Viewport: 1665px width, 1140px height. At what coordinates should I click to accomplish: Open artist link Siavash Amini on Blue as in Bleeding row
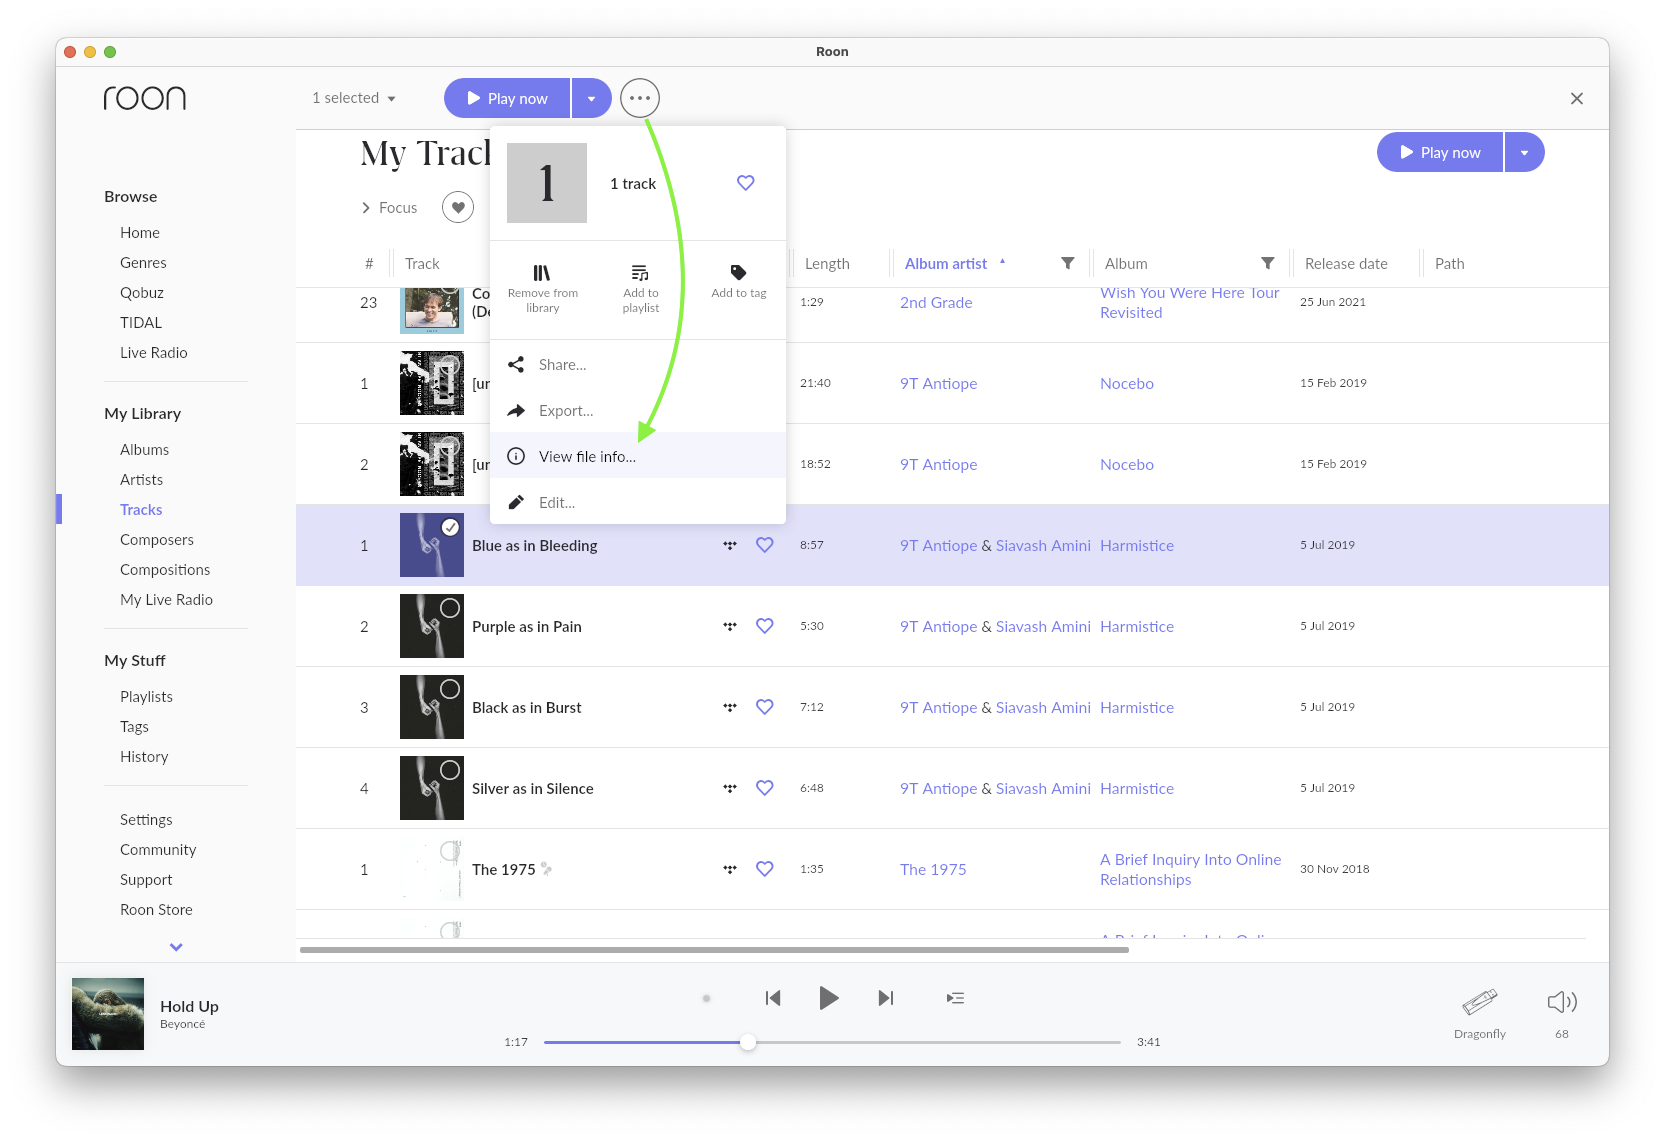coord(1043,545)
